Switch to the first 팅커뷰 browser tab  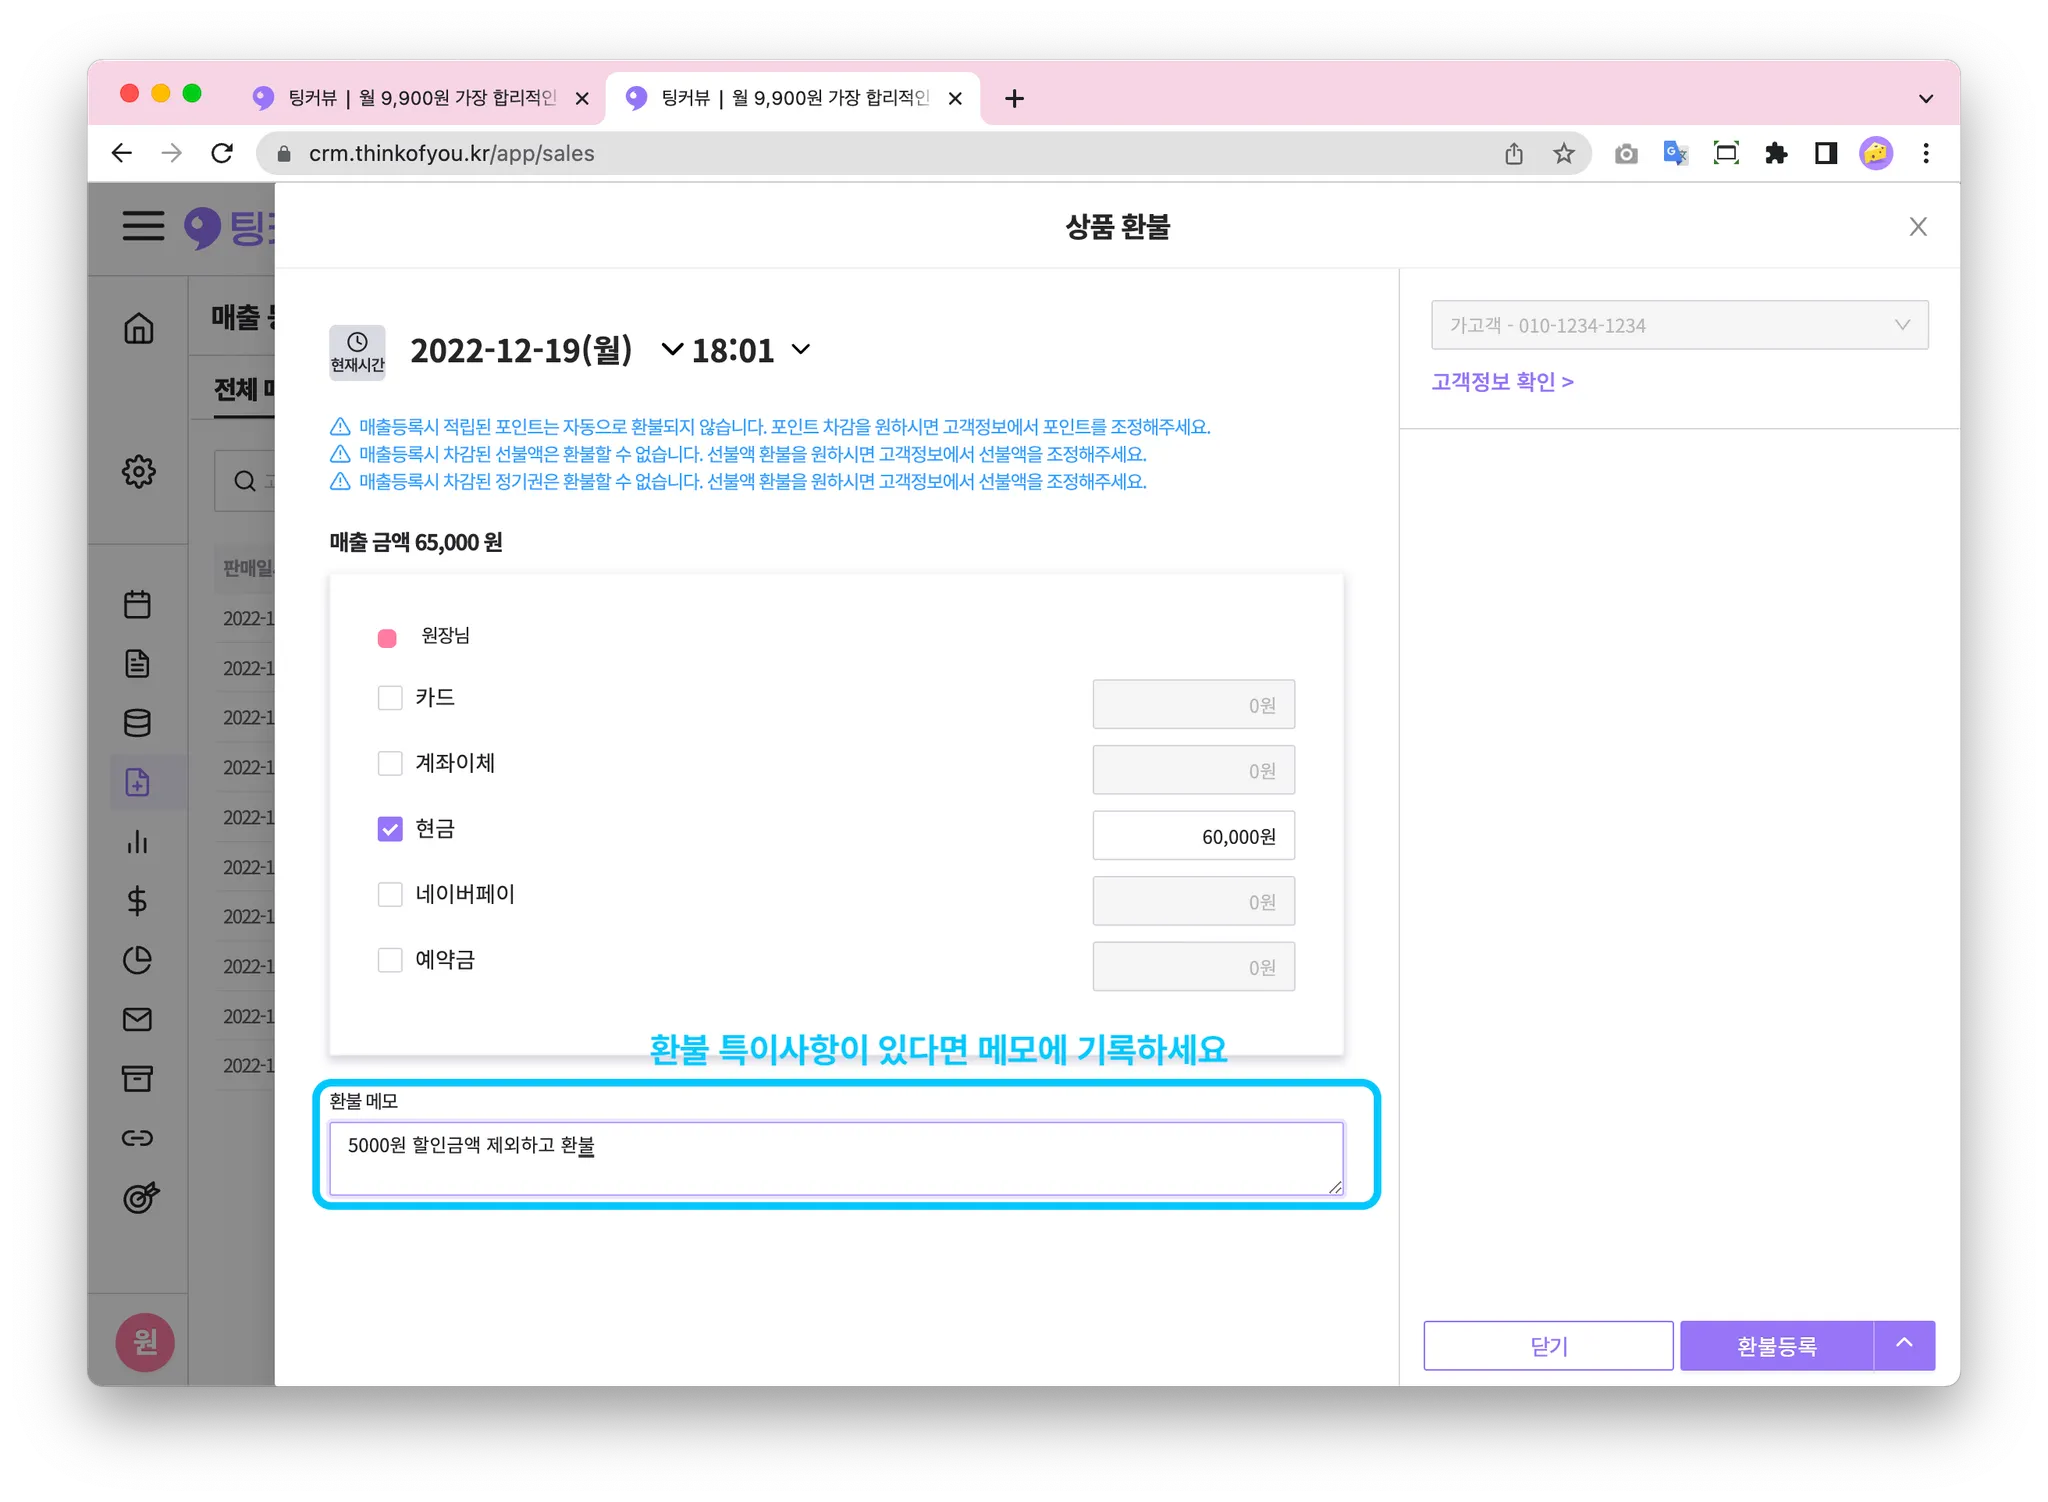tap(420, 98)
